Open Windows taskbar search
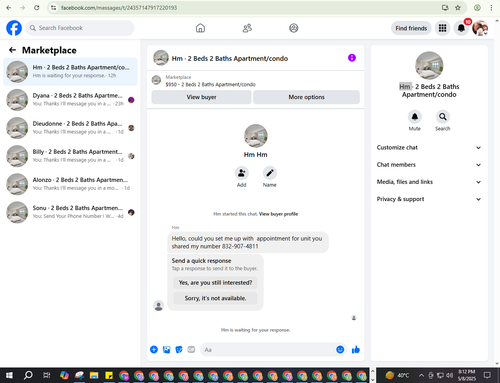Image resolution: width=500 pixels, height=383 pixels. [28, 375]
